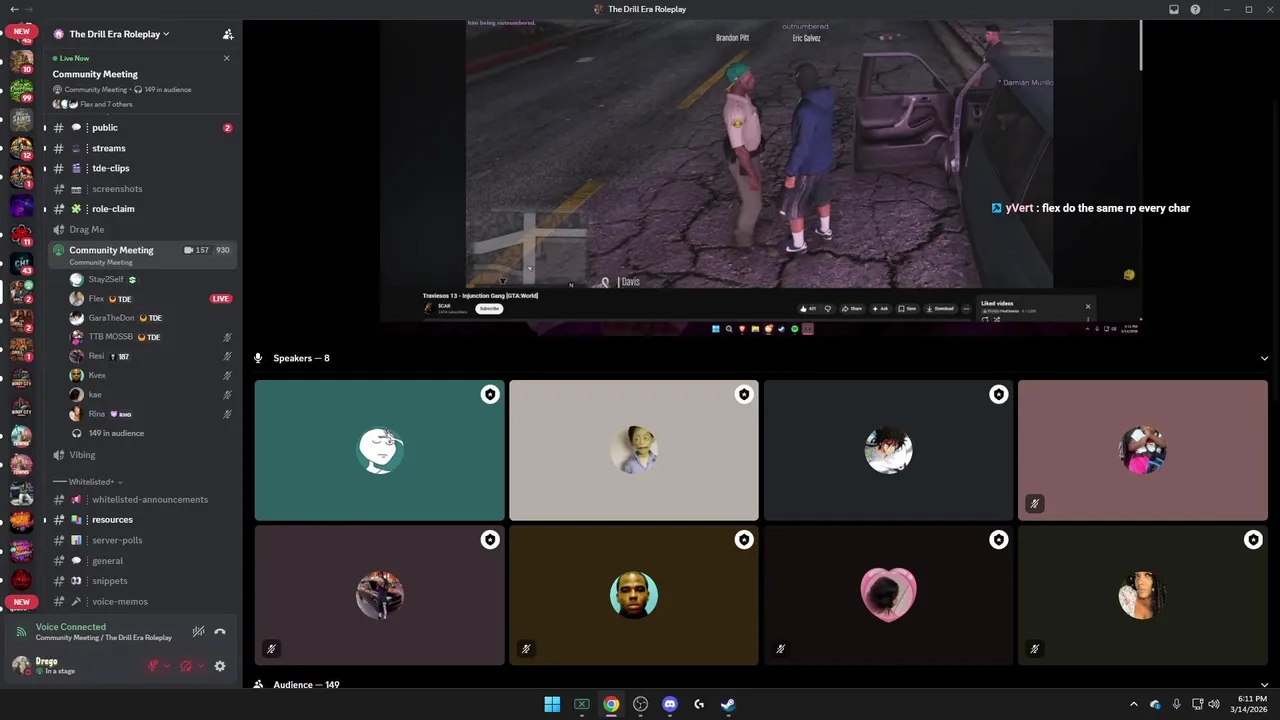The height and width of the screenshot is (720, 1280).
Task: Open the server icon with the 12 badge
Action: point(22,148)
